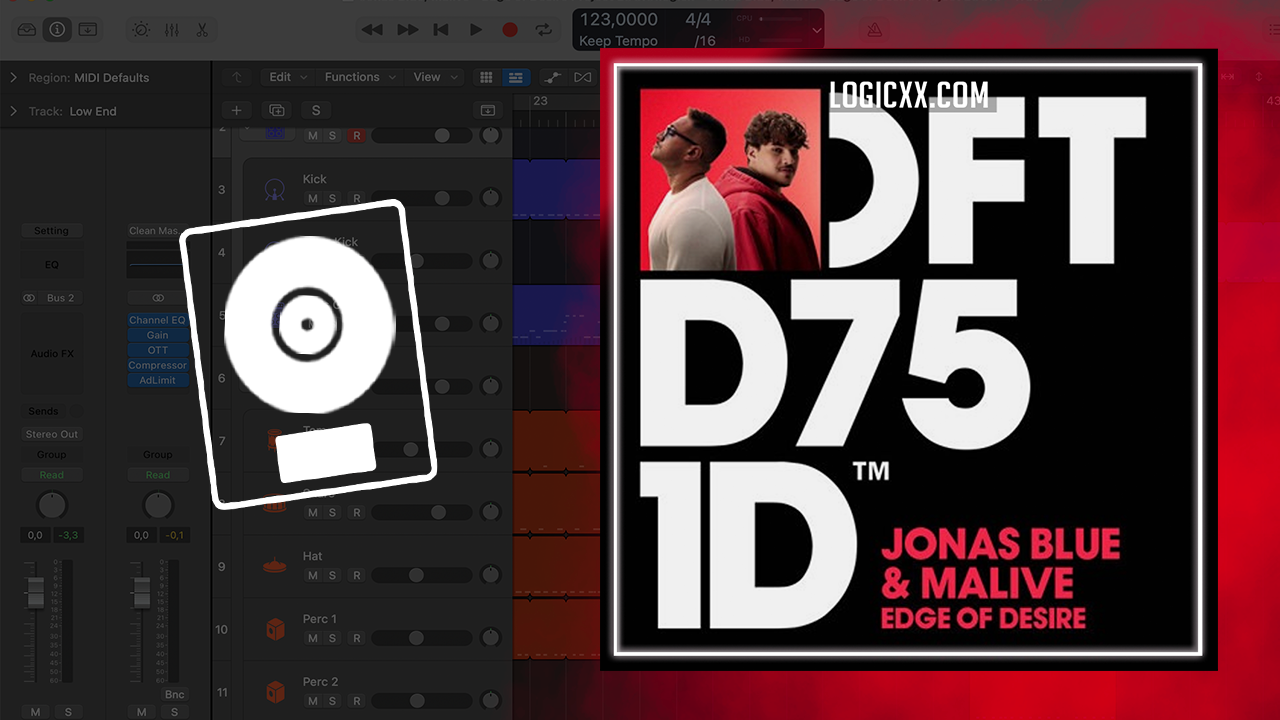
Task: Open the Setting button on left strip
Action: tap(52, 231)
